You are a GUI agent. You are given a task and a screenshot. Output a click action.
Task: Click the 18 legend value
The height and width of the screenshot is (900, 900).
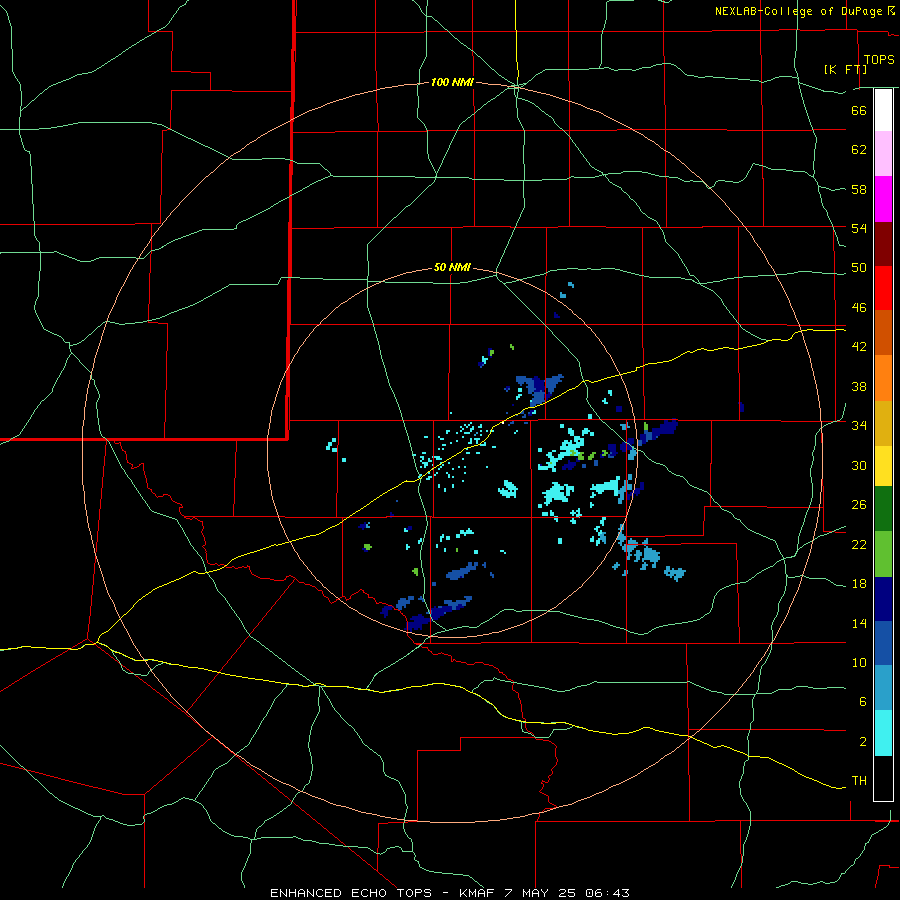tap(859, 584)
